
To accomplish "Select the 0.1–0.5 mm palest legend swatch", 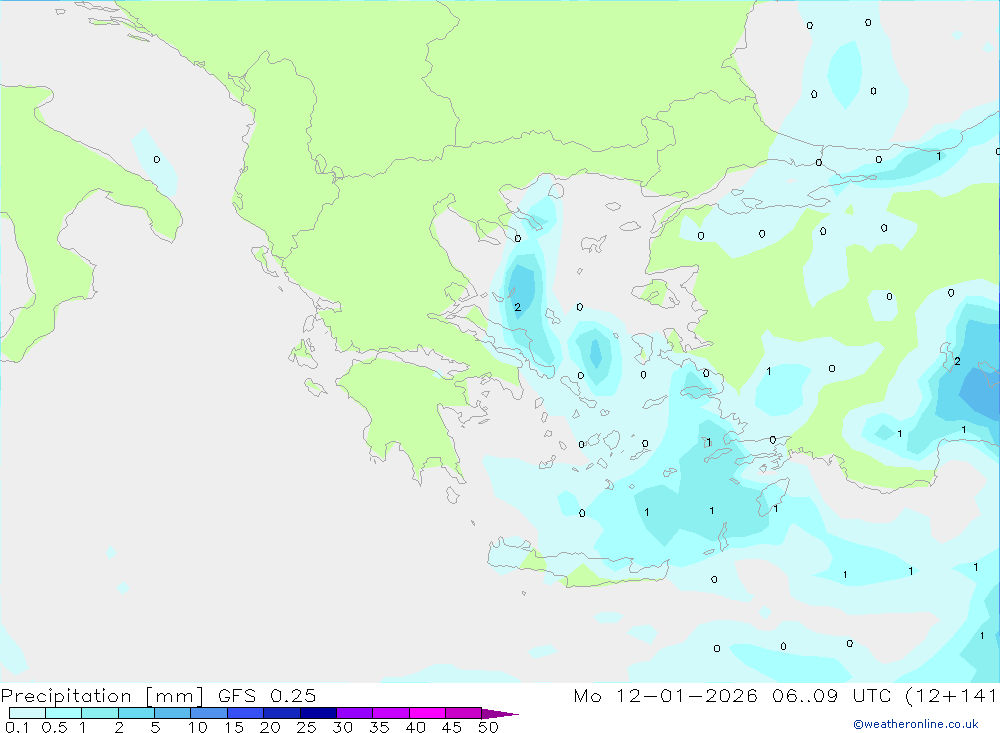I will click(x=27, y=713).
